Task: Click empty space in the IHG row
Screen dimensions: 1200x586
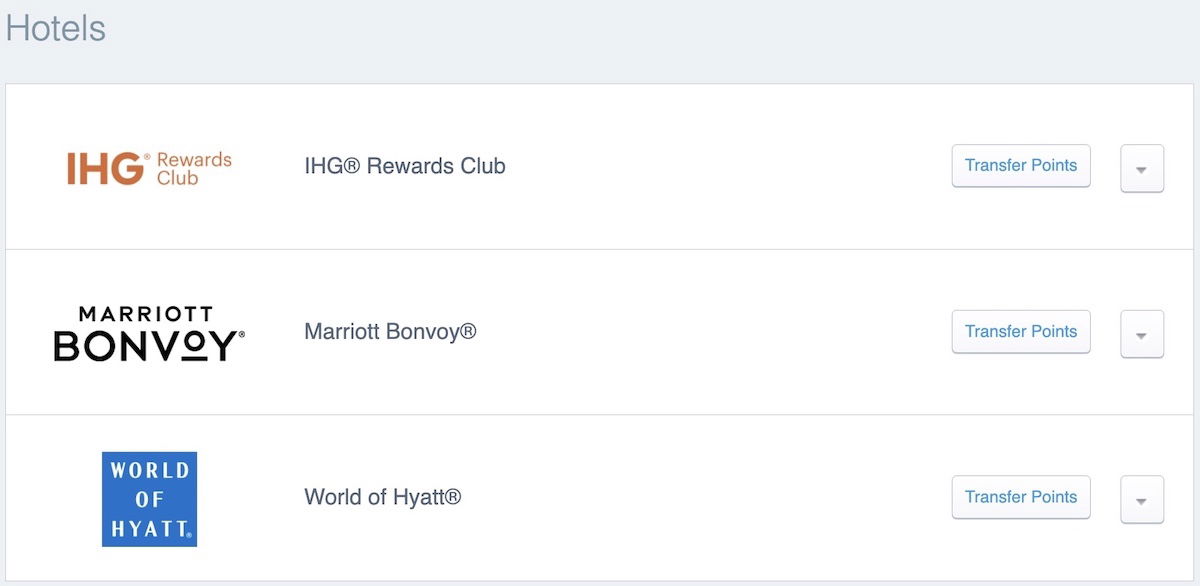Action: (x=720, y=167)
